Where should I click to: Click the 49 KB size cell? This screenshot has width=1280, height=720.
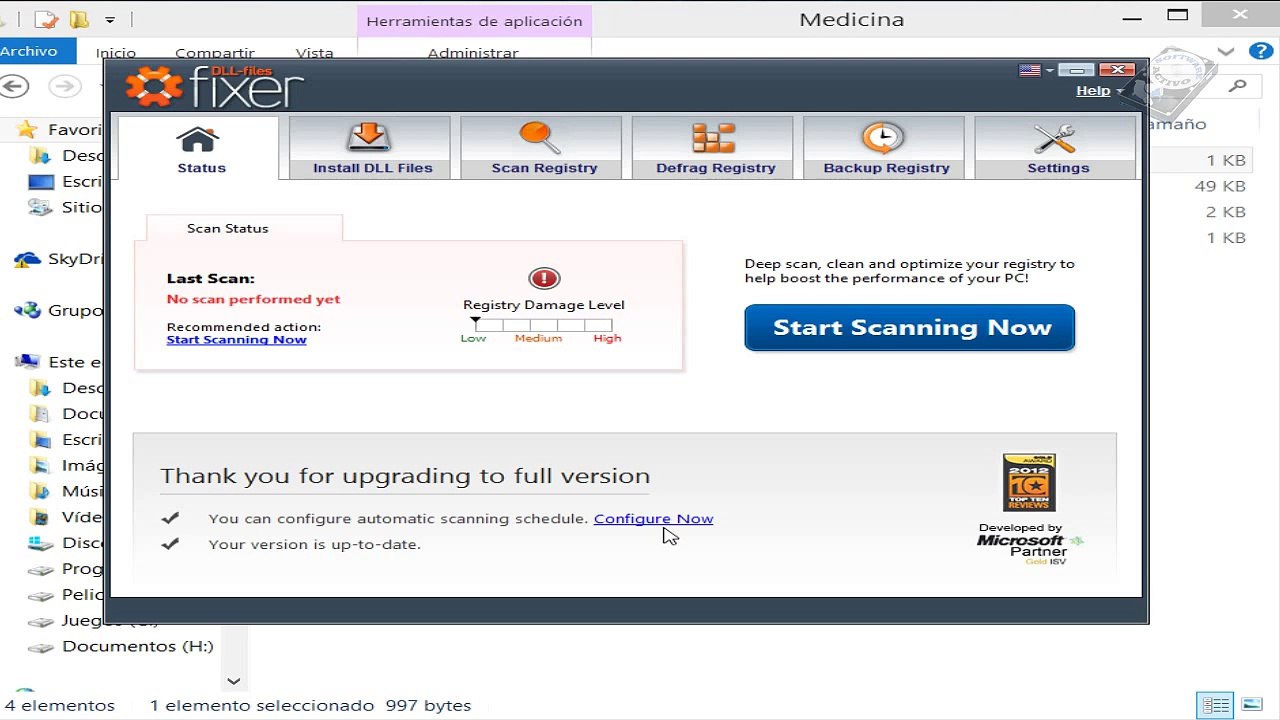click(1219, 186)
